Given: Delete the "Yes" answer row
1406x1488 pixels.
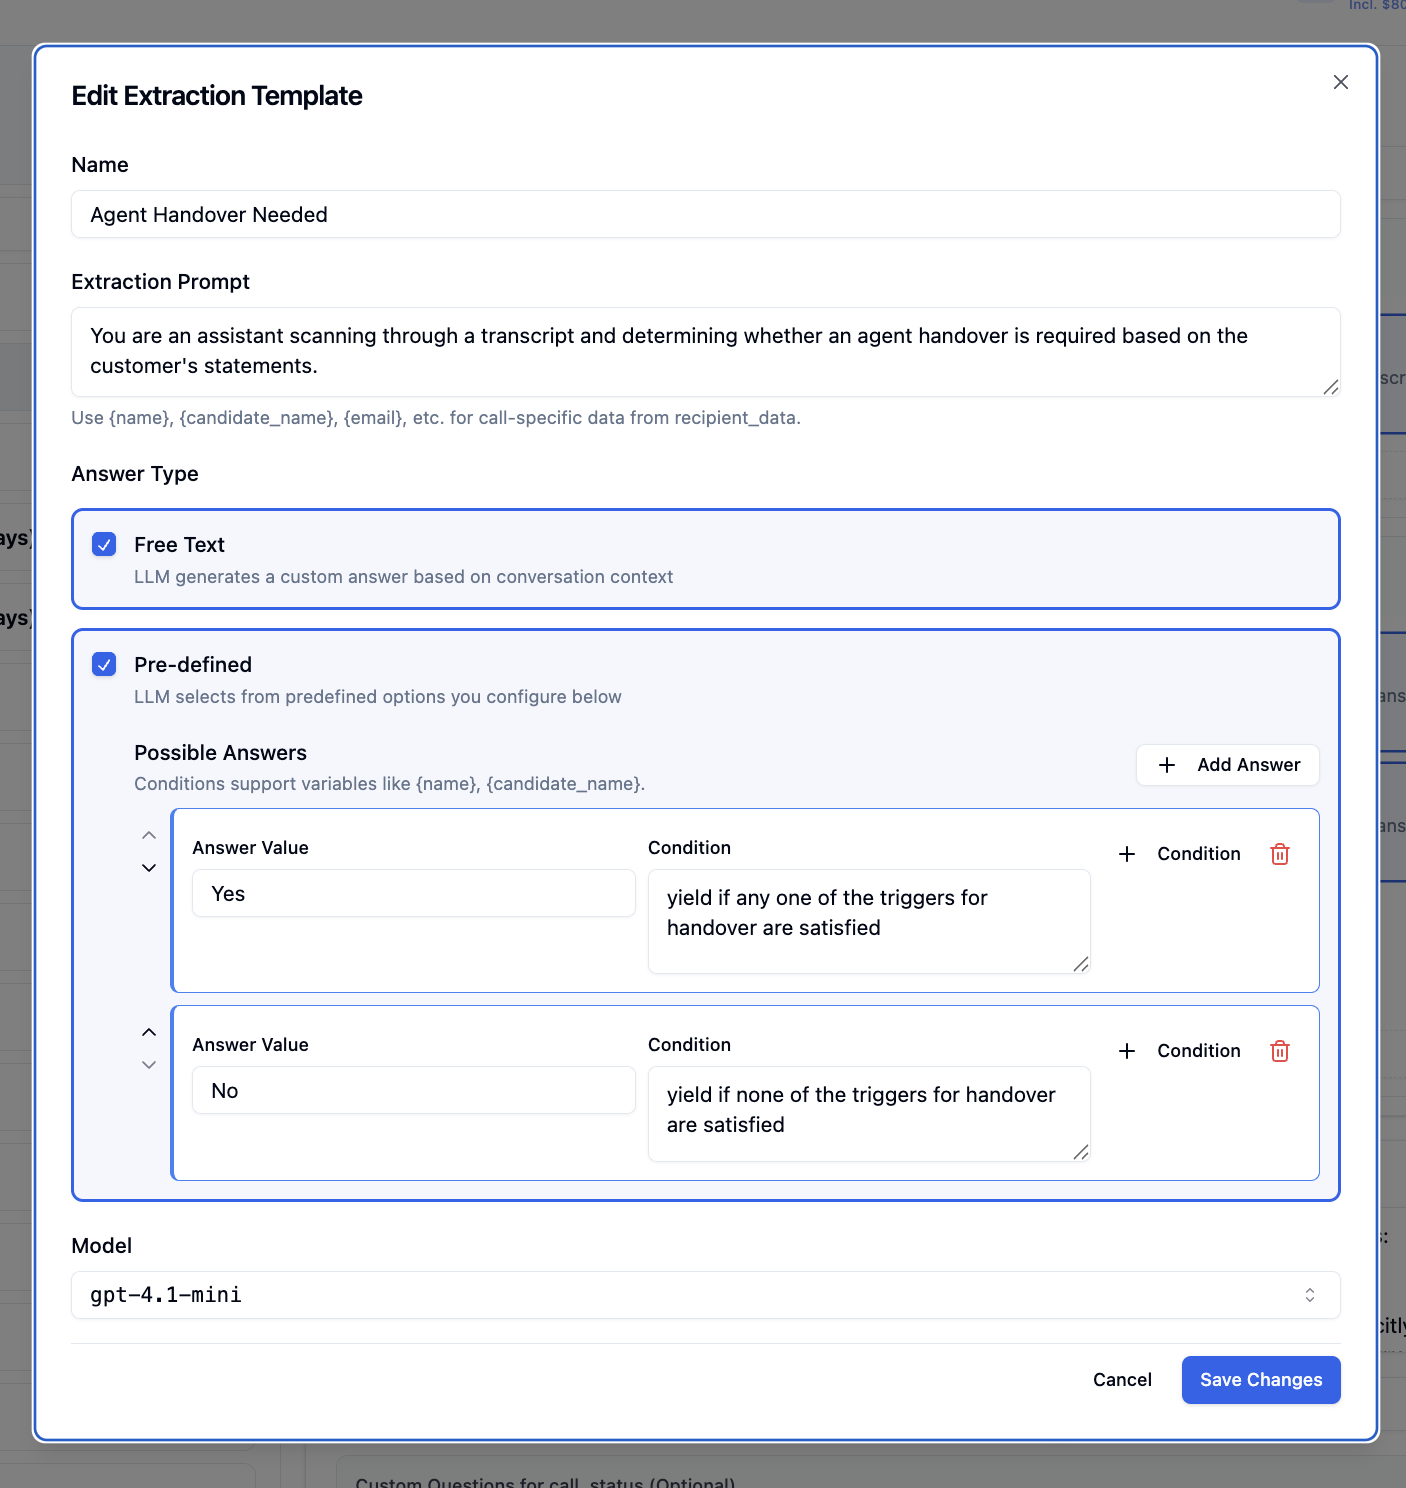Looking at the screenshot, I should (1279, 854).
